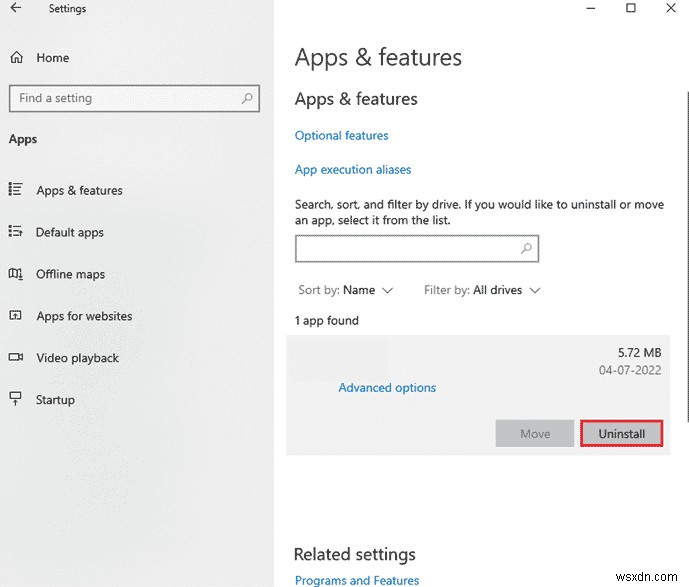
Task: Expand the Filter by All drives dropdown
Action: tap(482, 290)
